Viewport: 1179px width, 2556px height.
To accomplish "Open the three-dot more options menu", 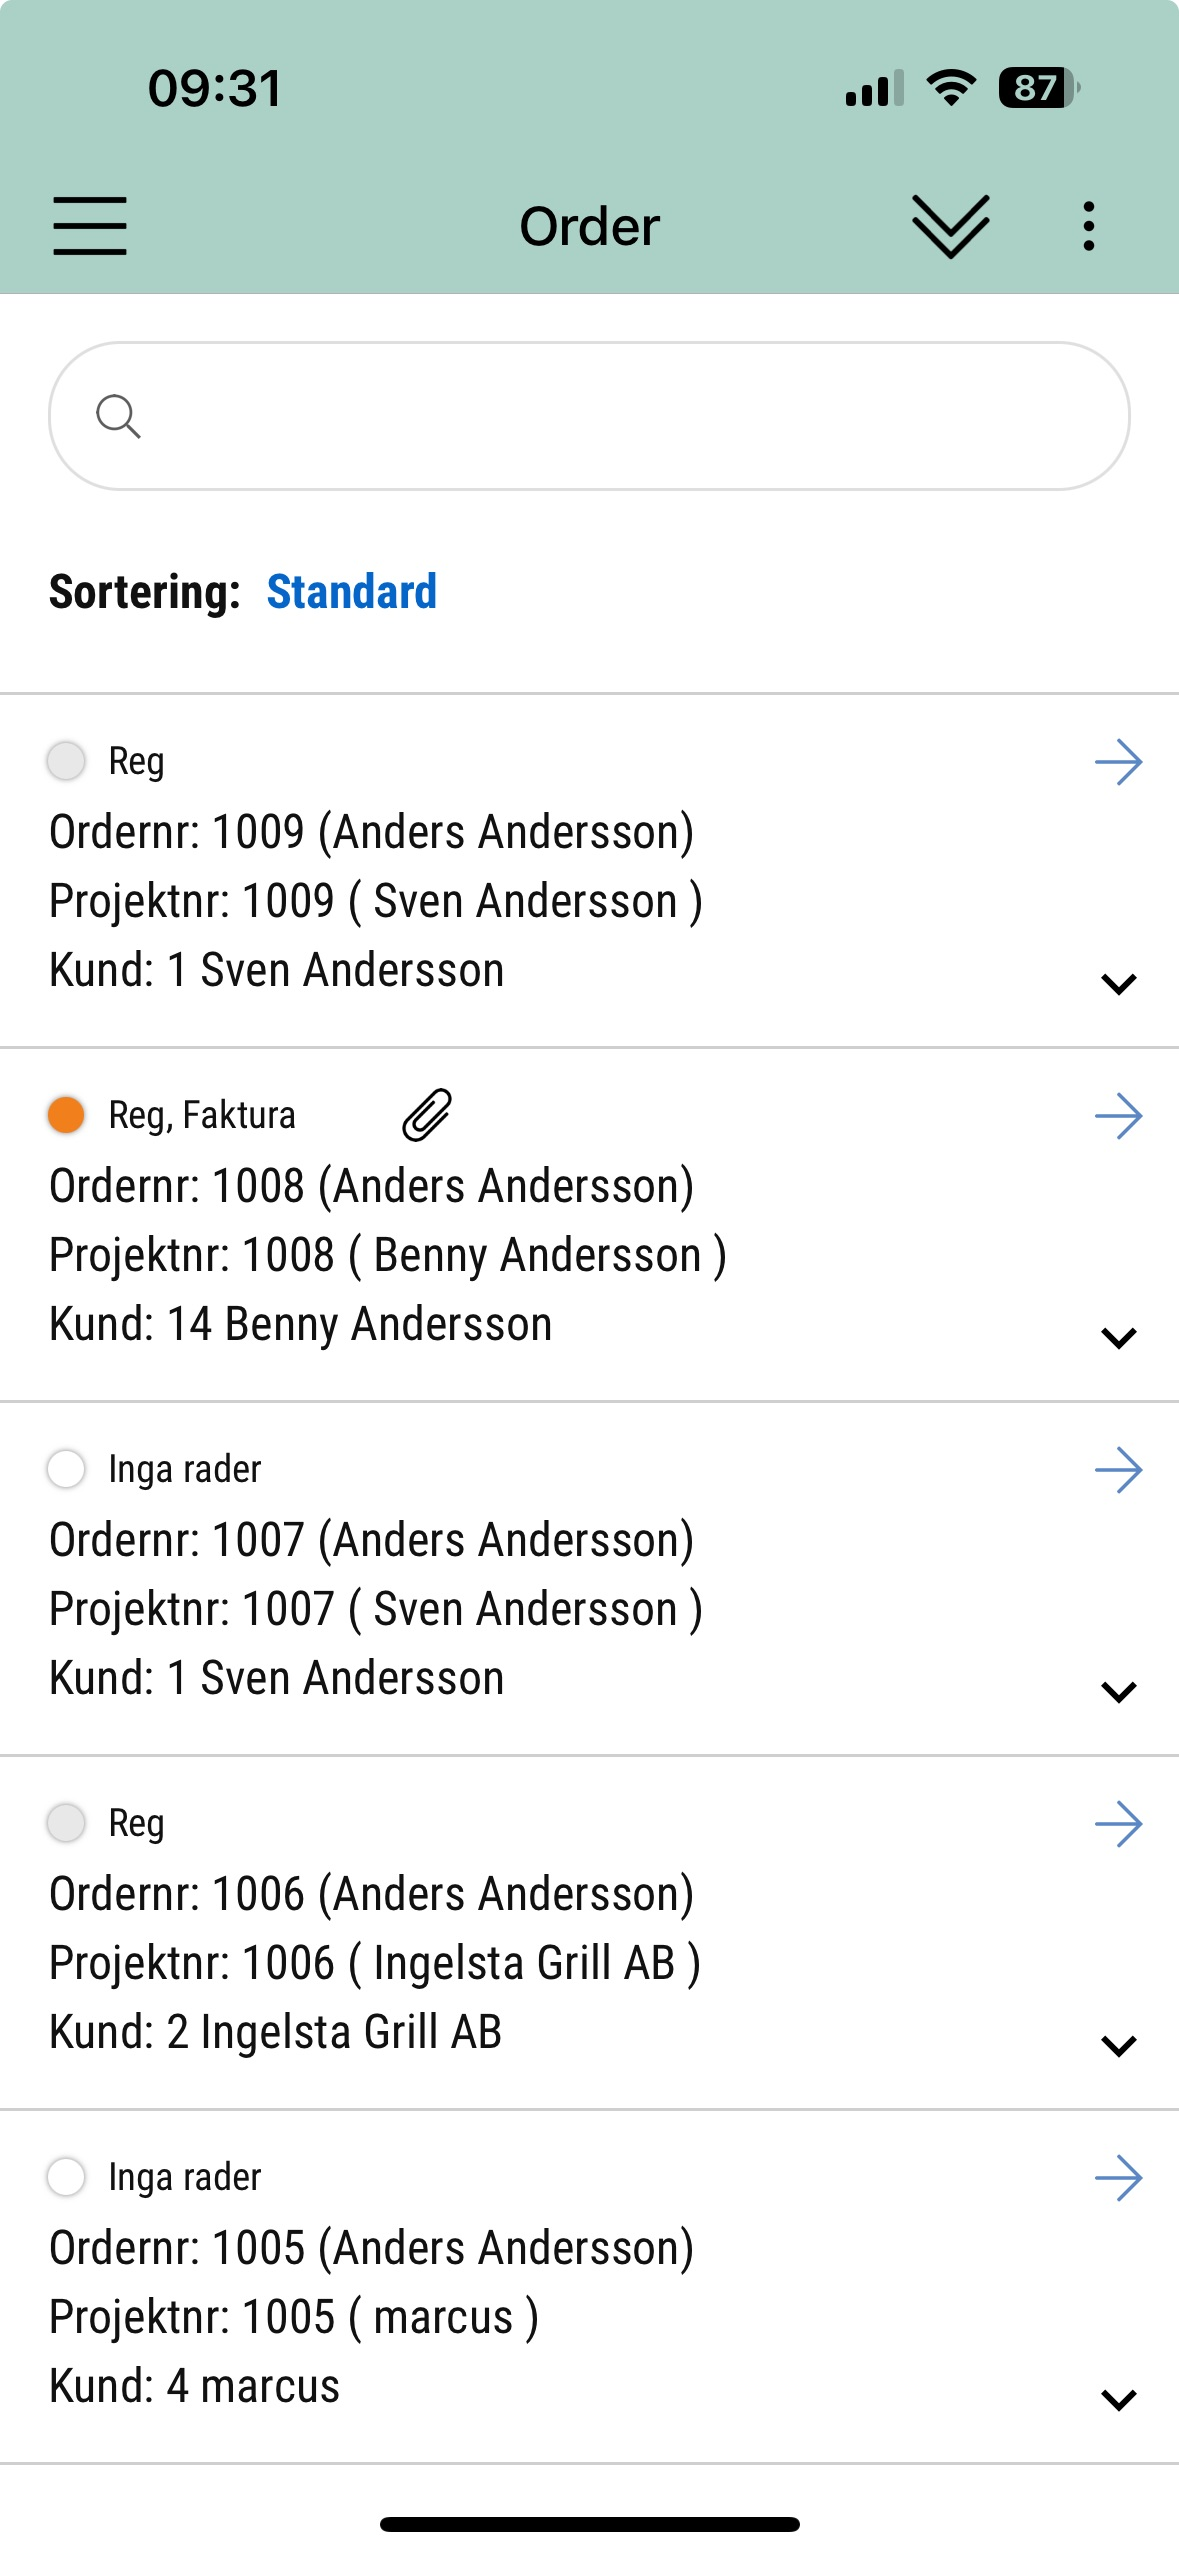I will 1089,226.
